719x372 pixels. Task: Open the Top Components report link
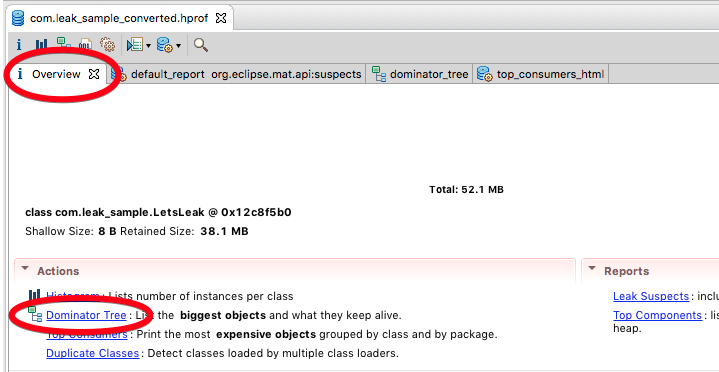tap(658, 315)
